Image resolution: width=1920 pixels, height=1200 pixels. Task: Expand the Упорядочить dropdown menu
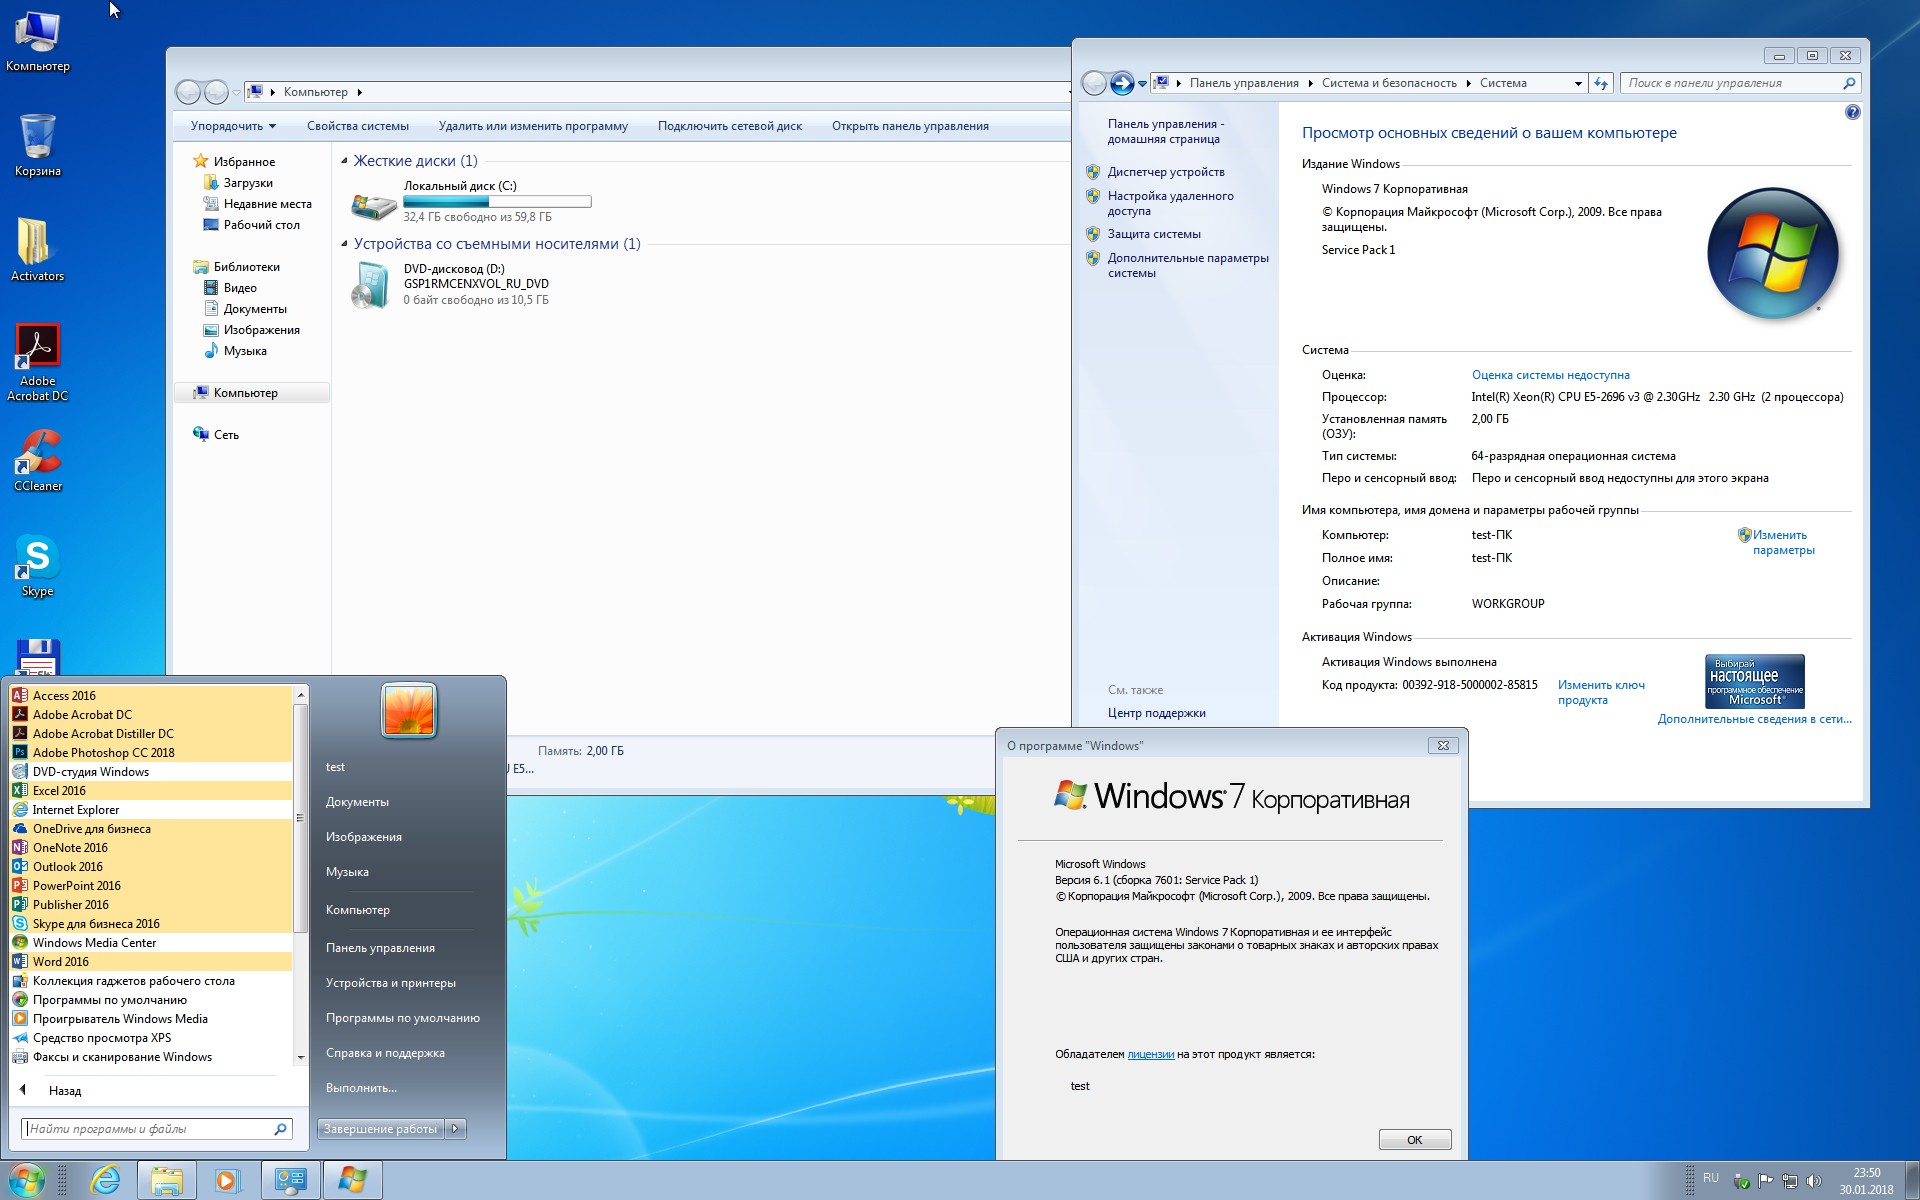click(x=233, y=126)
